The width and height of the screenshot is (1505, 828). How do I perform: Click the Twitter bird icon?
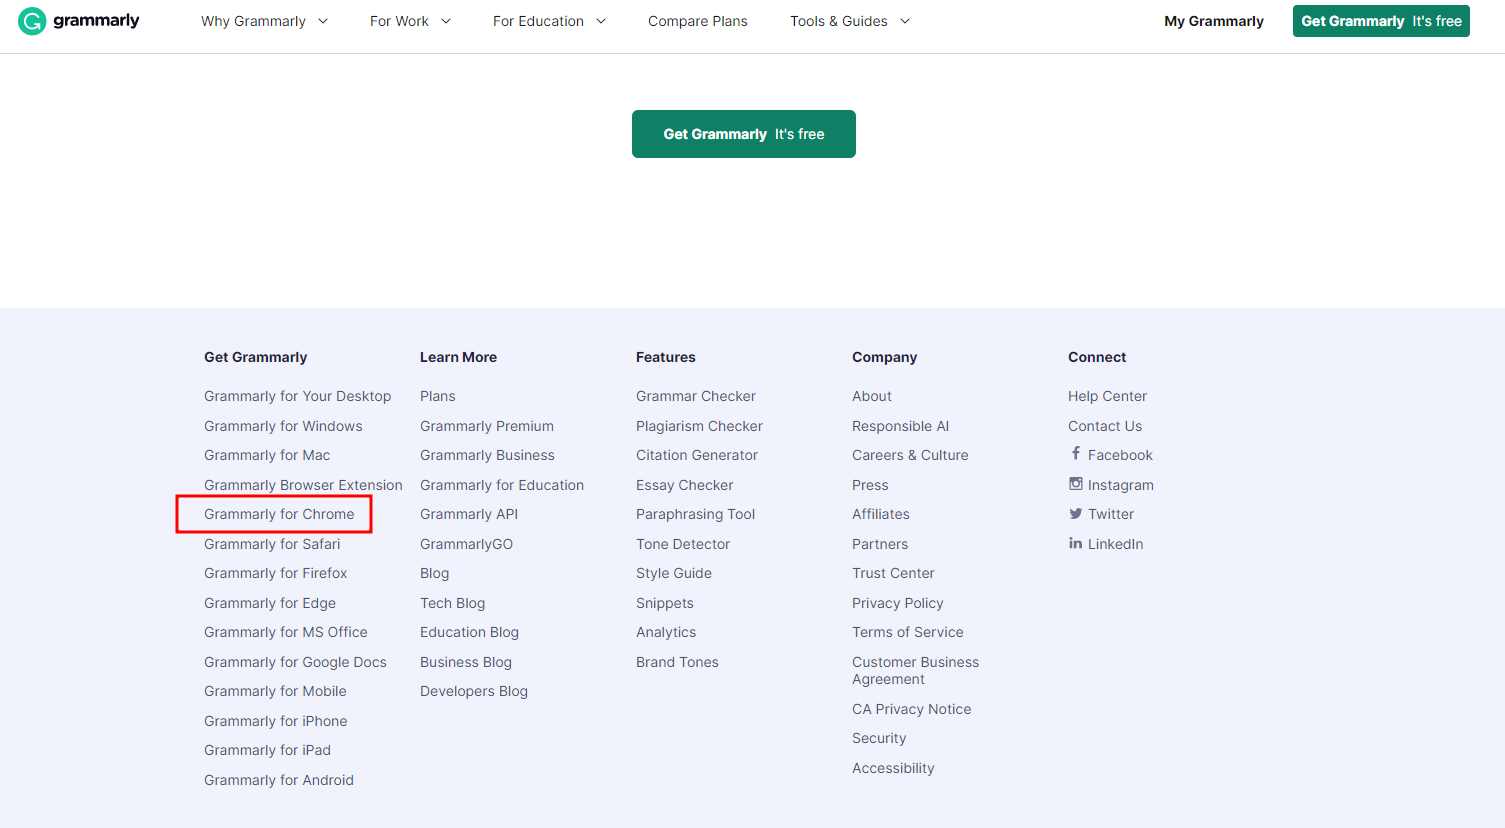pyautogui.click(x=1076, y=514)
